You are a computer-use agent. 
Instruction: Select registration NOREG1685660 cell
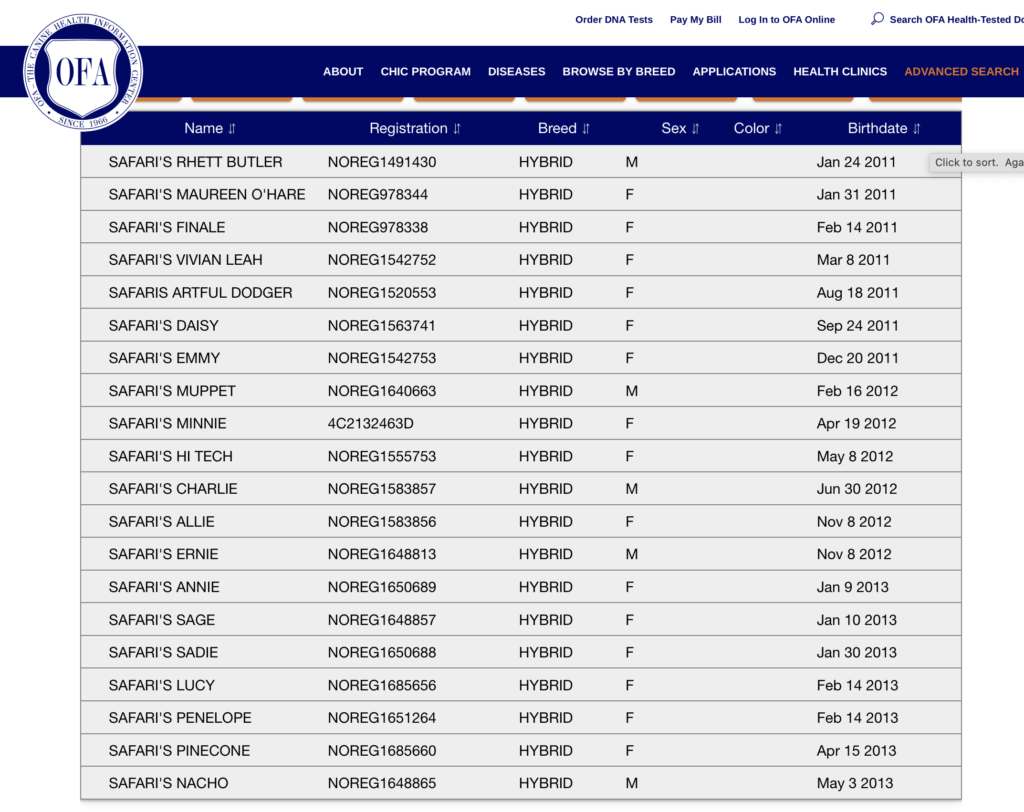(x=381, y=751)
